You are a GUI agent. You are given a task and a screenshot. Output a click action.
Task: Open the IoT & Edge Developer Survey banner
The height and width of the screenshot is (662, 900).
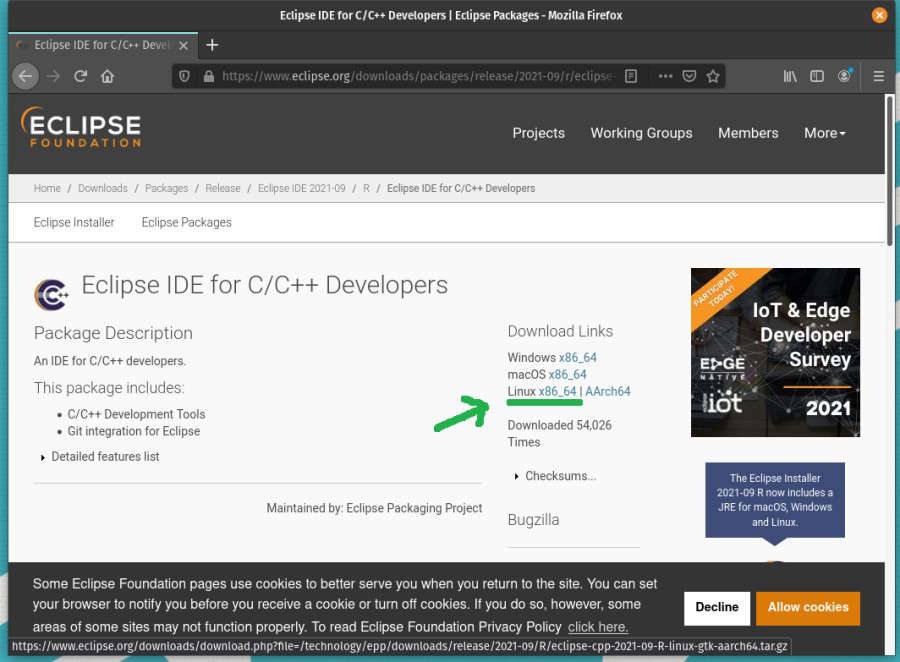[775, 353]
